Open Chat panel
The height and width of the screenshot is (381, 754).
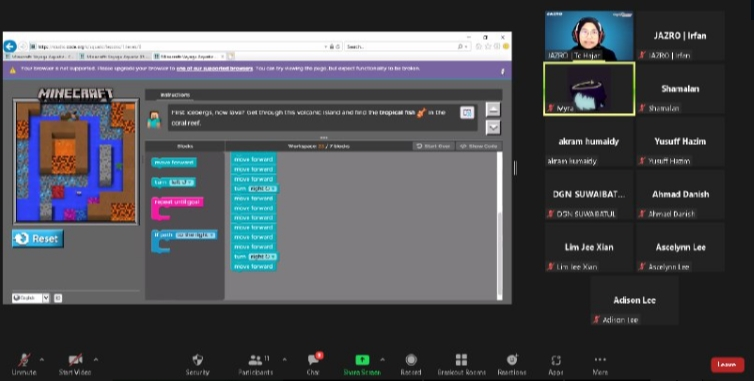pyautogui.click(x=313, y=364)
